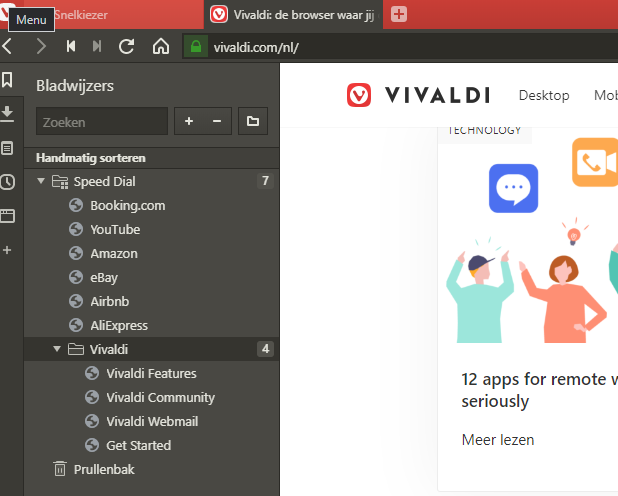Open the History panel clock icon

click(x=8, y=182)
